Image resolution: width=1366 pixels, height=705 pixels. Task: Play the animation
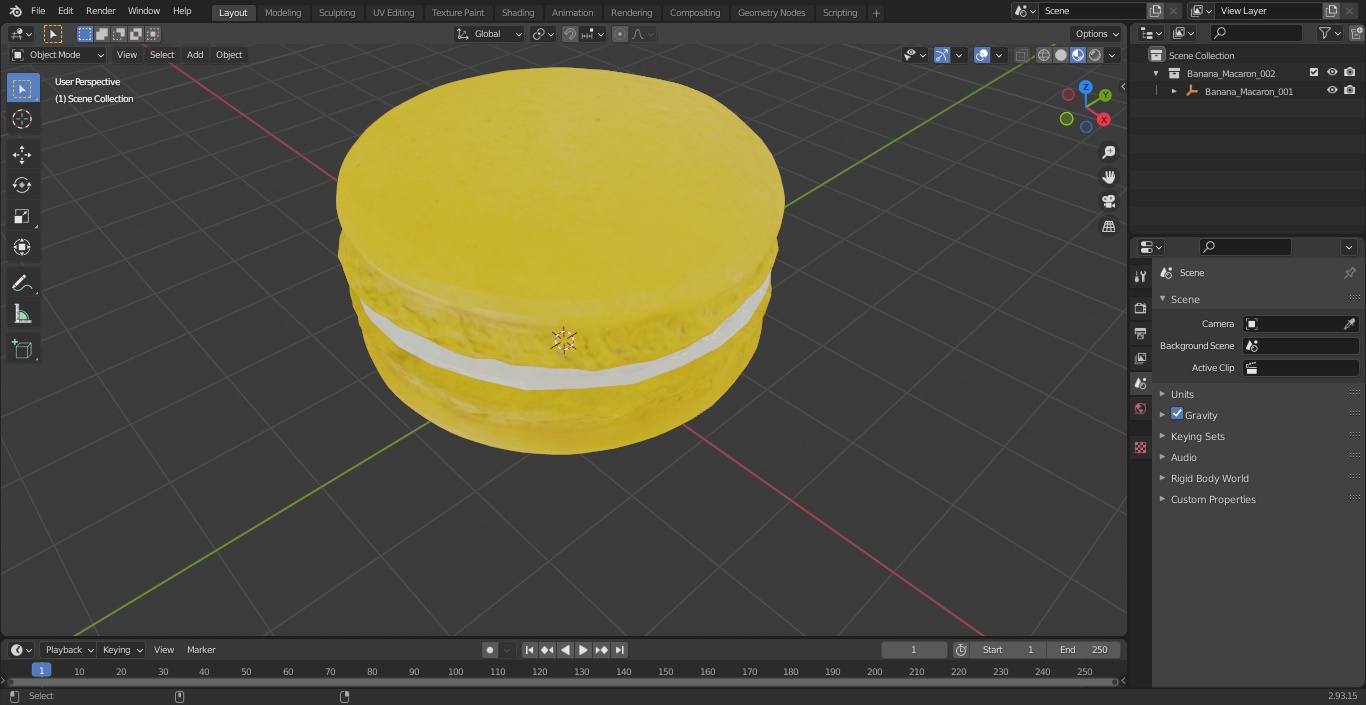coord(583,650)
